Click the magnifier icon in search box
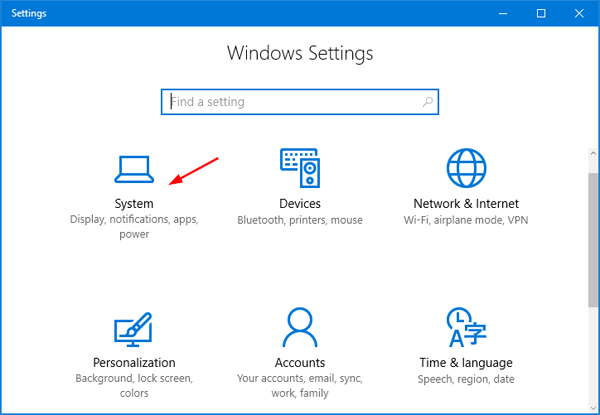Image resolution: width=600 pixels, height=415 pixels. (x=427, y=101)
